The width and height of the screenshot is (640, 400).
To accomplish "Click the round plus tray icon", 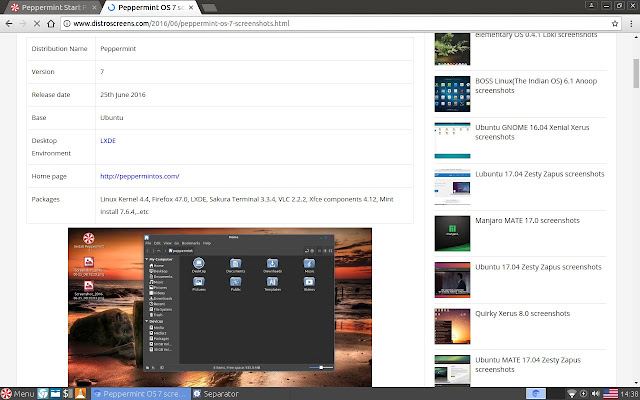I will pyautogui.click(x=584, y=393).
